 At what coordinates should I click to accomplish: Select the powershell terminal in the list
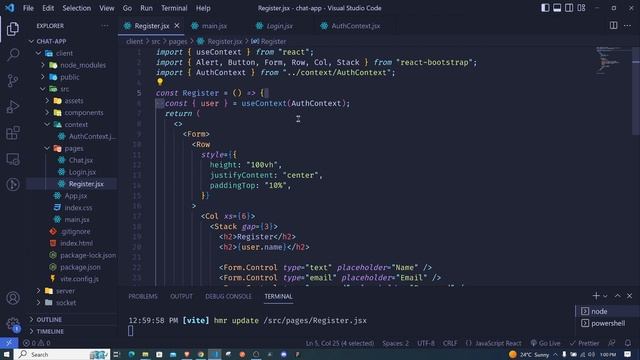point(607,323)
